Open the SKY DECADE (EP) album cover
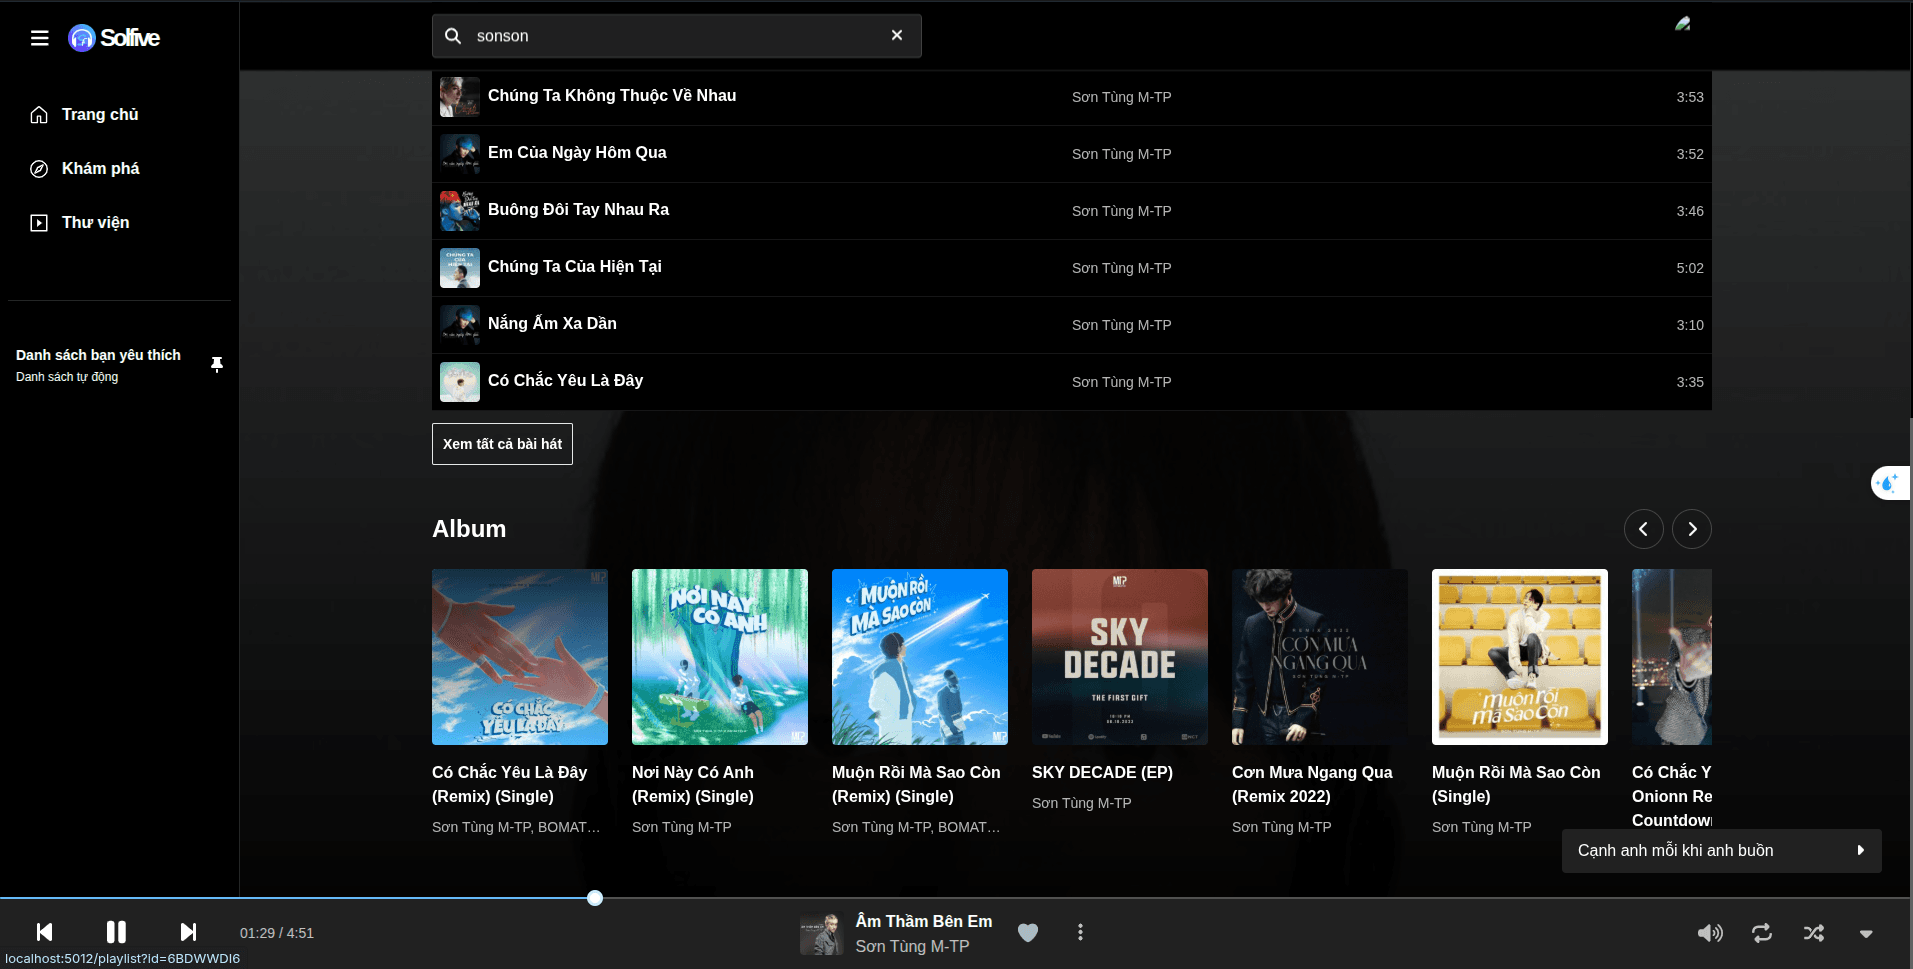Image resolution: width=1913 pixels, height=969 pixels. tap(1120, 657)
